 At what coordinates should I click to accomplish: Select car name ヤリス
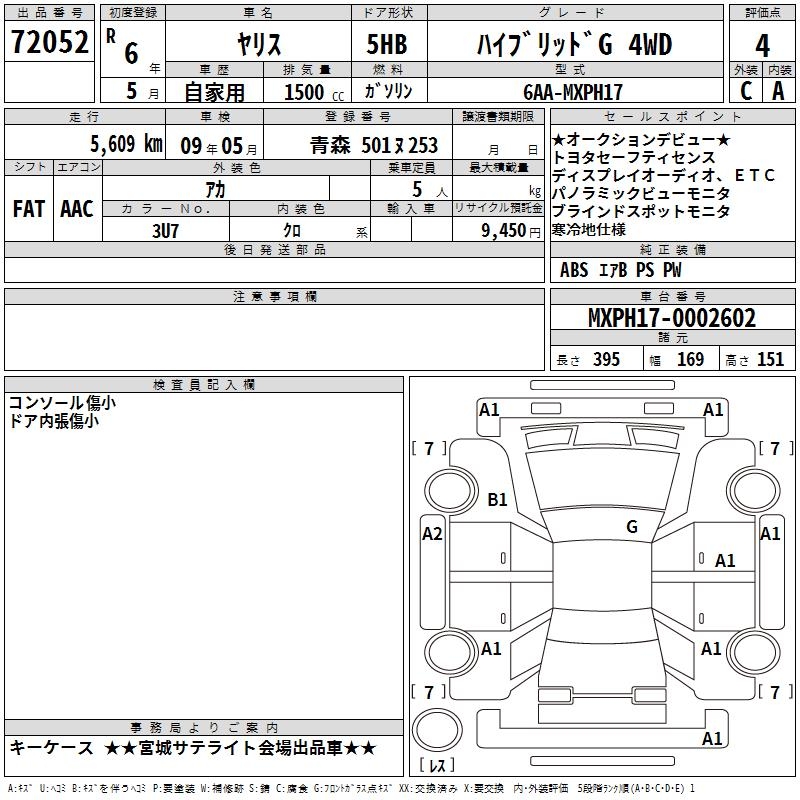tap(258, 44)
